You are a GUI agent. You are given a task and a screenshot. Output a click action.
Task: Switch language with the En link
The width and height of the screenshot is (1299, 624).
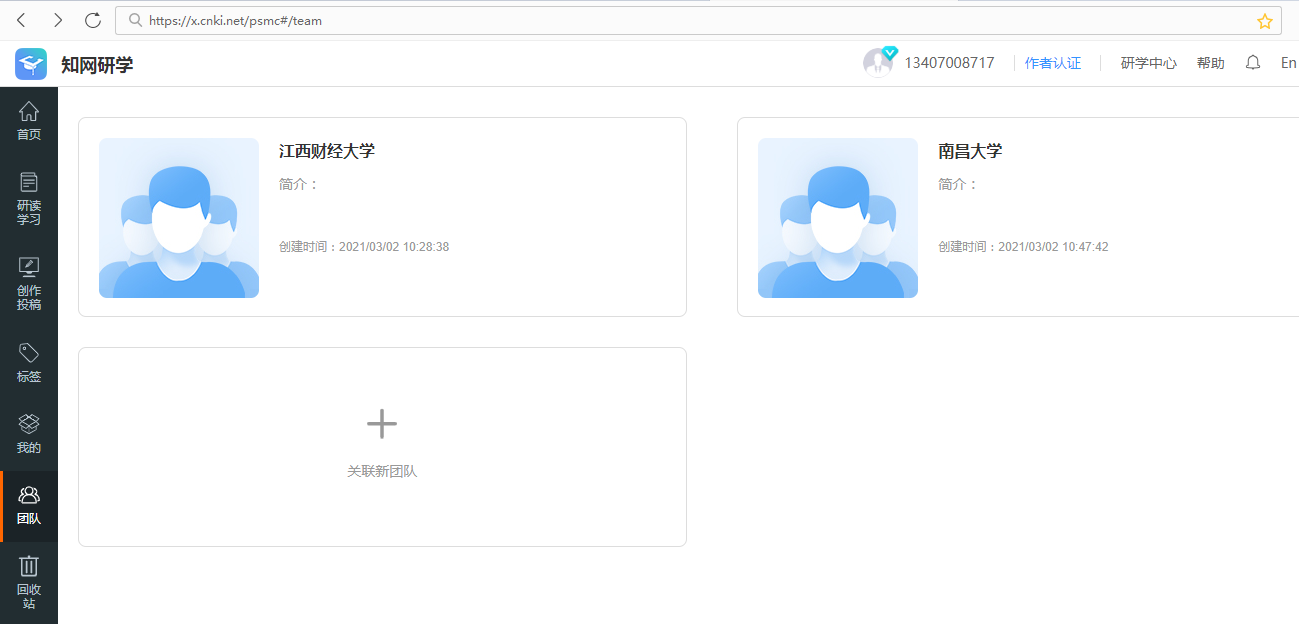[x=1288, y=63]
